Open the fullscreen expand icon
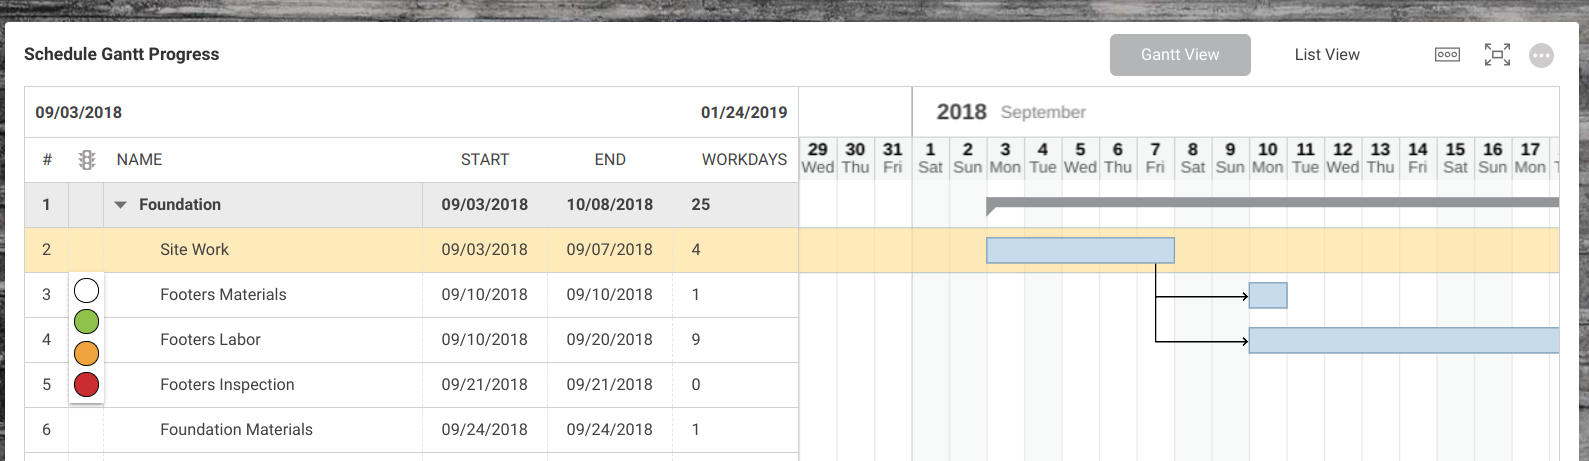 [1497, 54]
